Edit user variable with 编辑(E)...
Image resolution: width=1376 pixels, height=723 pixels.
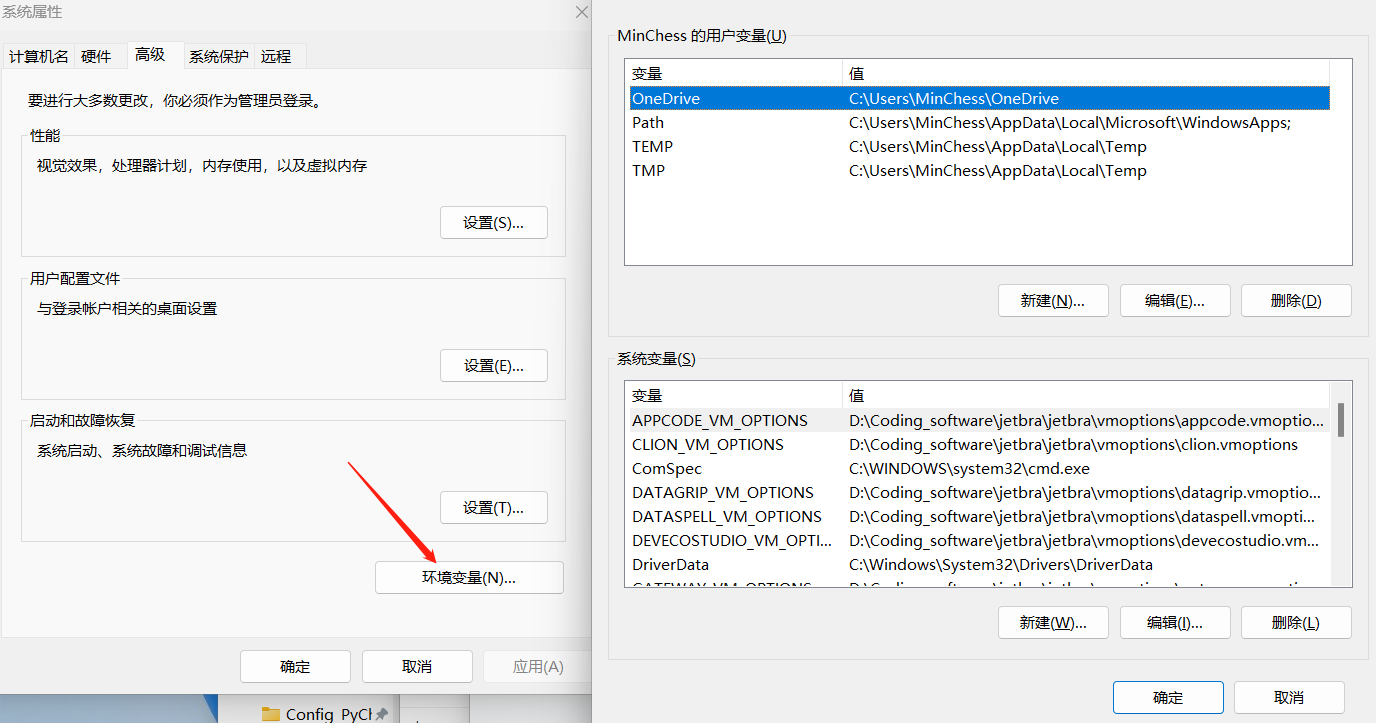tap(1175, 300)
